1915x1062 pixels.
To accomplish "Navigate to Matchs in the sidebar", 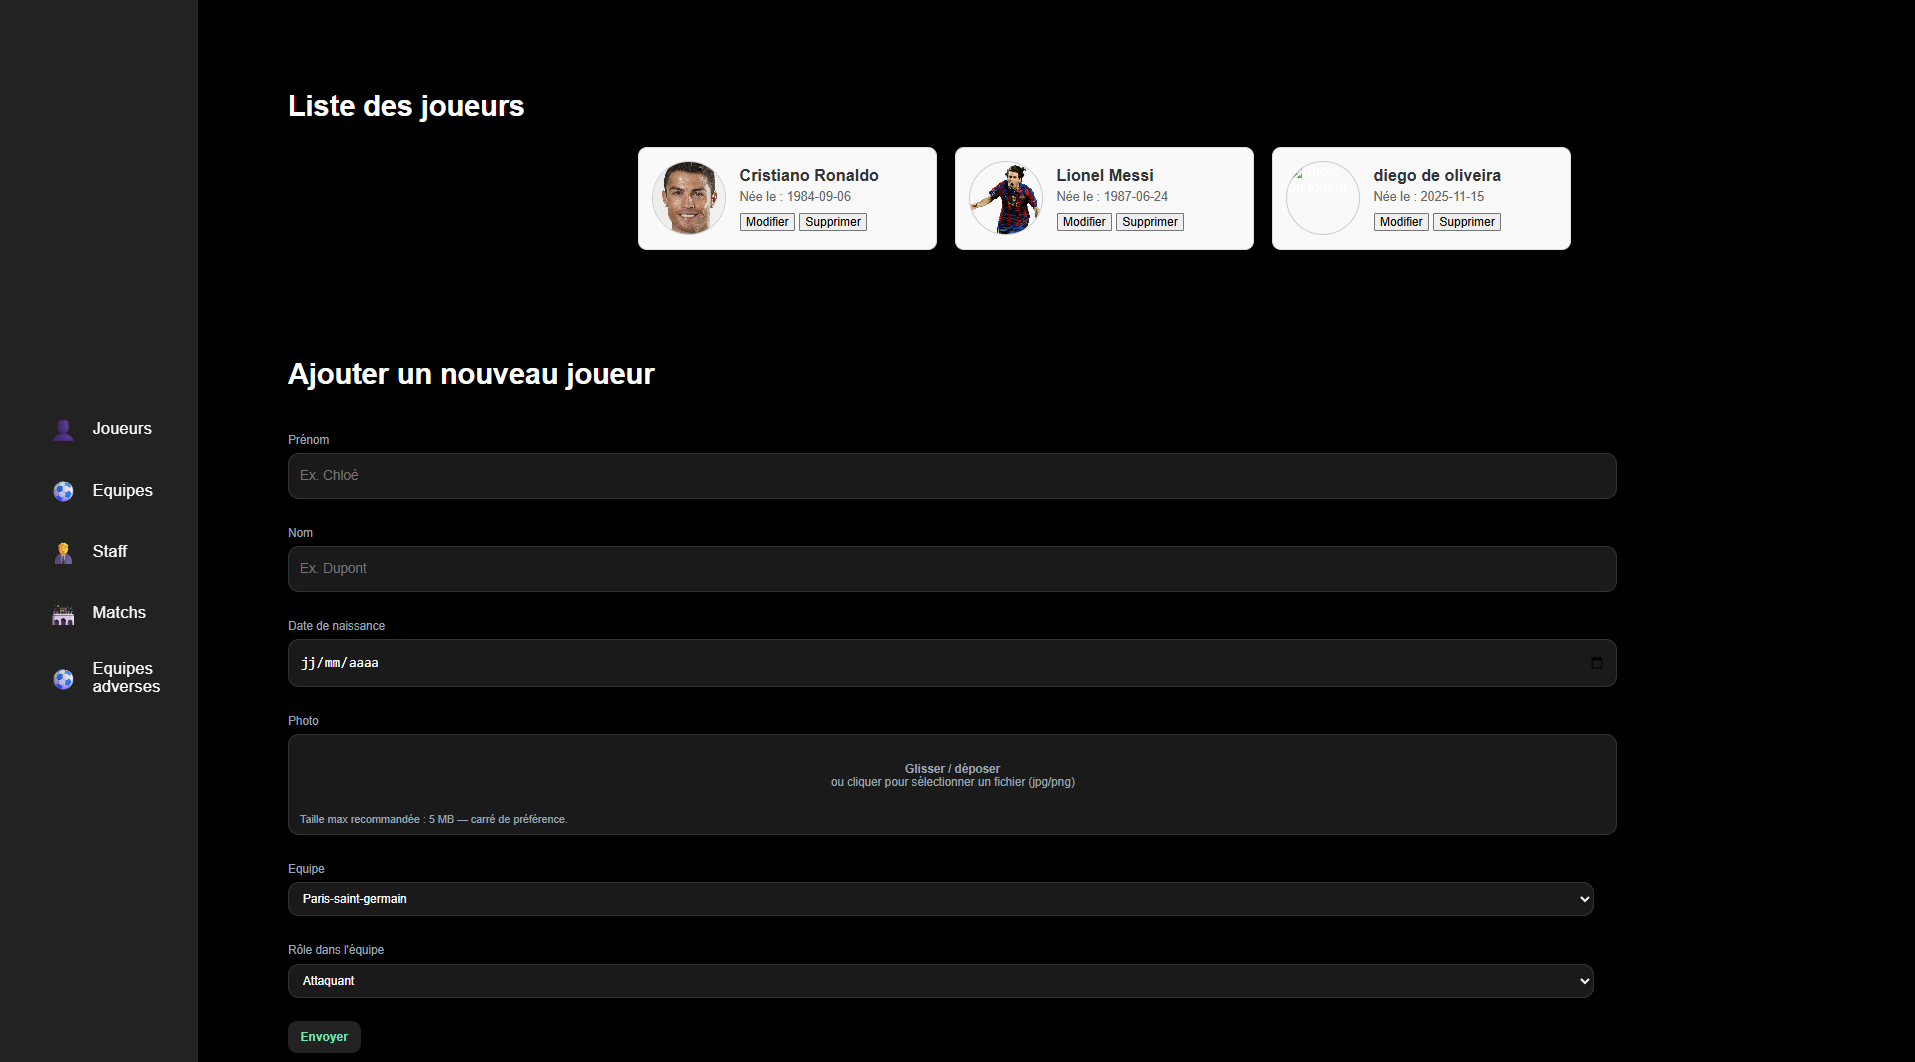I will (x=118, y=613).
